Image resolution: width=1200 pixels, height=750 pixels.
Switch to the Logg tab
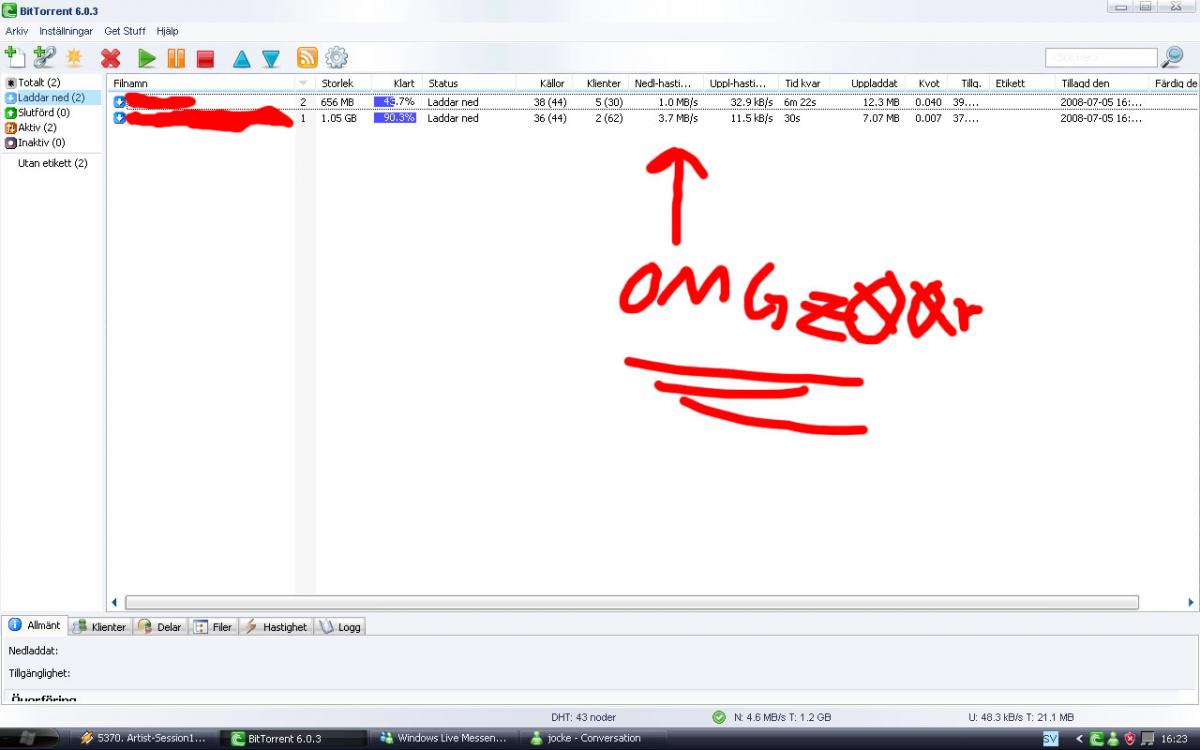340,627
